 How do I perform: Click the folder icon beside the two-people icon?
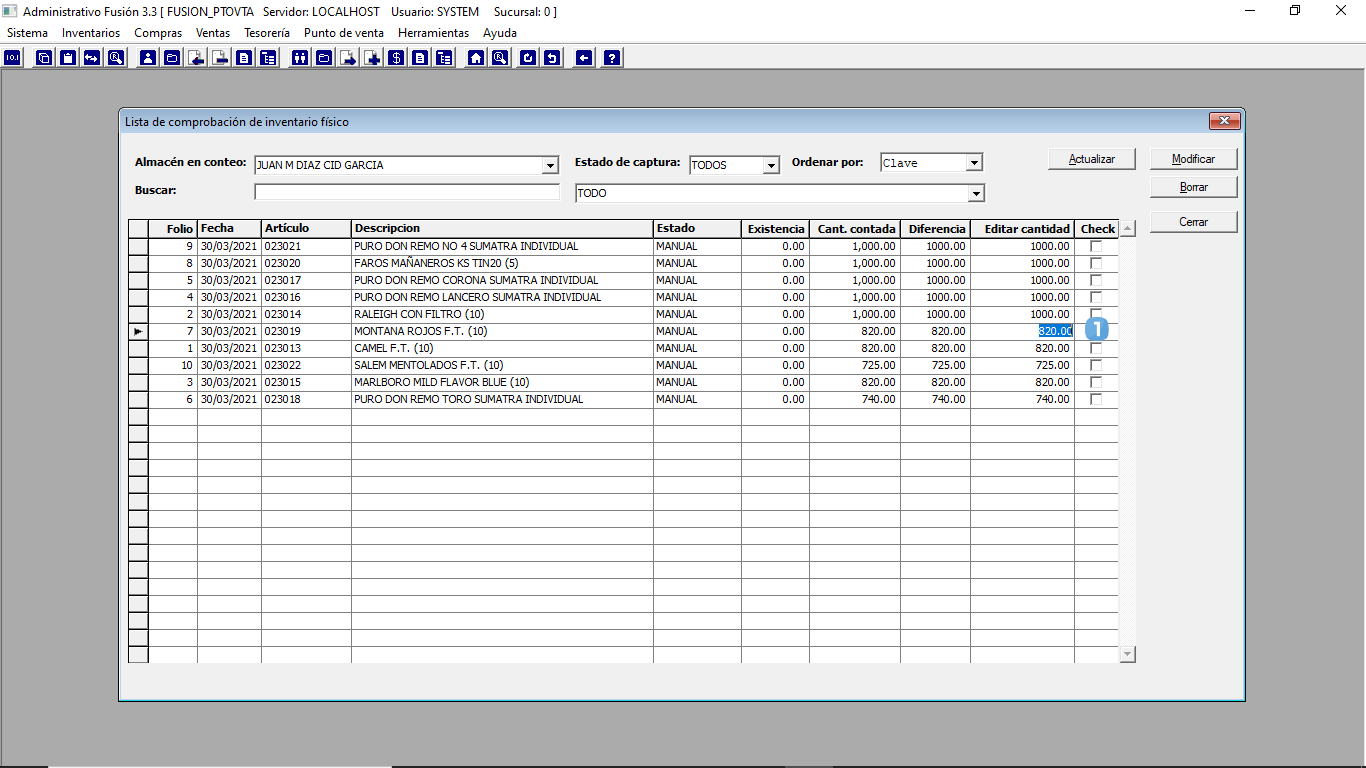tap(324, 58)
